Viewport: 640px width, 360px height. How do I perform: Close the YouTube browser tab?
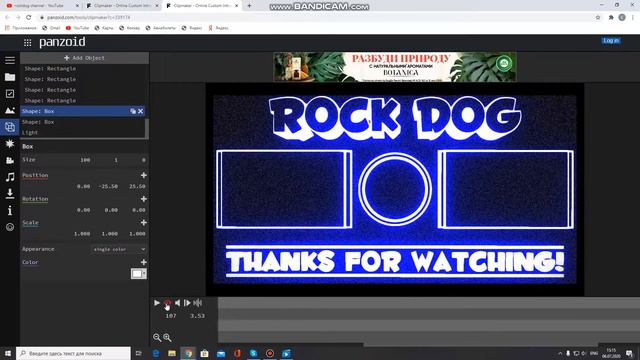(x=77, y=6)
